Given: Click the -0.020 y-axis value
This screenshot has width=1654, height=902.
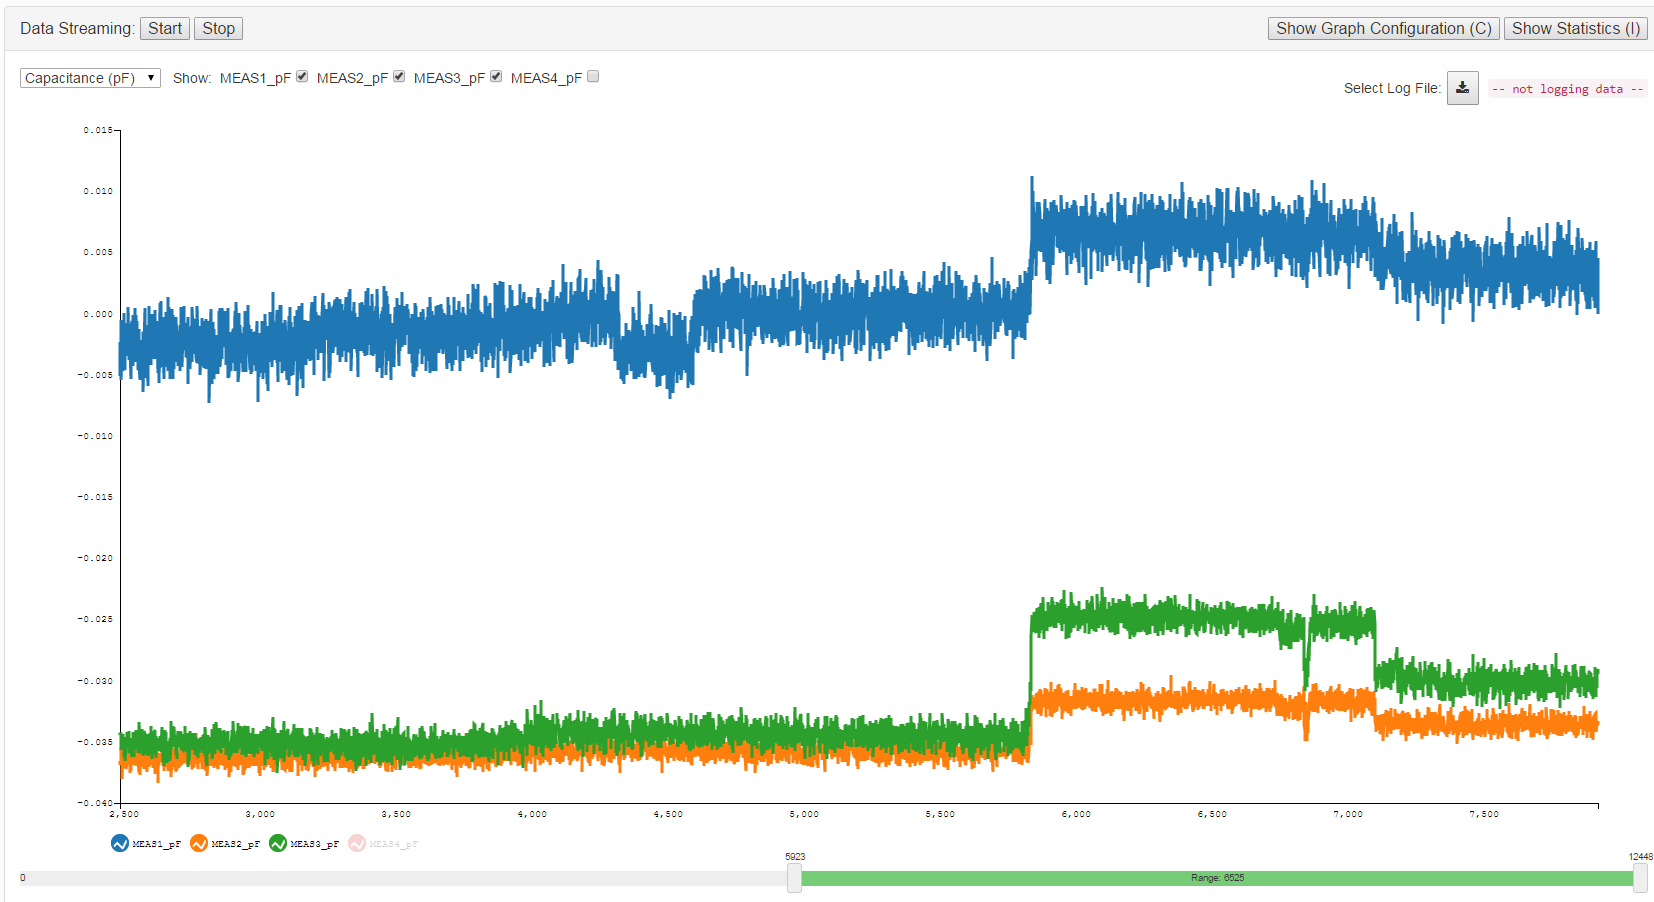Looking at the screenshot, I should pyautogui.click(x=96, y=558).
